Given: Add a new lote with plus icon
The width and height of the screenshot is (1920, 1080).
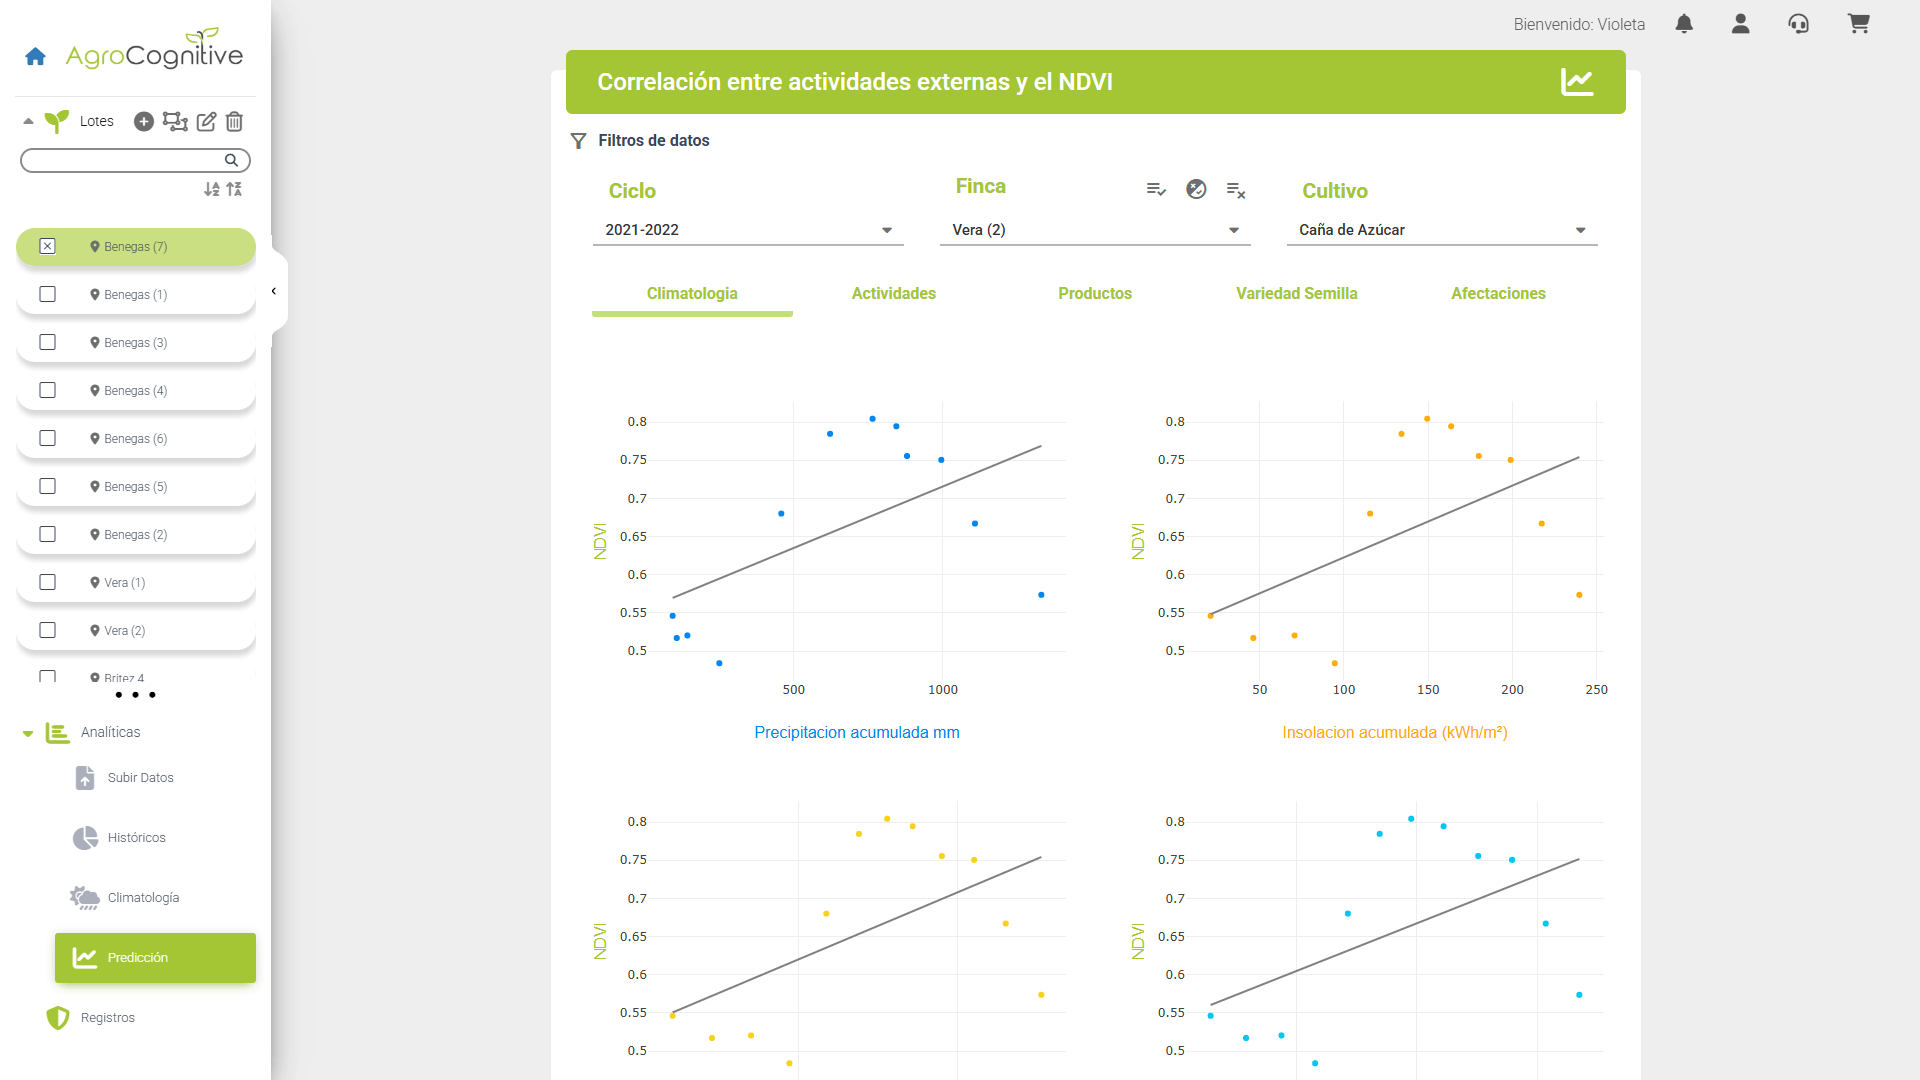Looking at the screenshot, I should point(144,121).
